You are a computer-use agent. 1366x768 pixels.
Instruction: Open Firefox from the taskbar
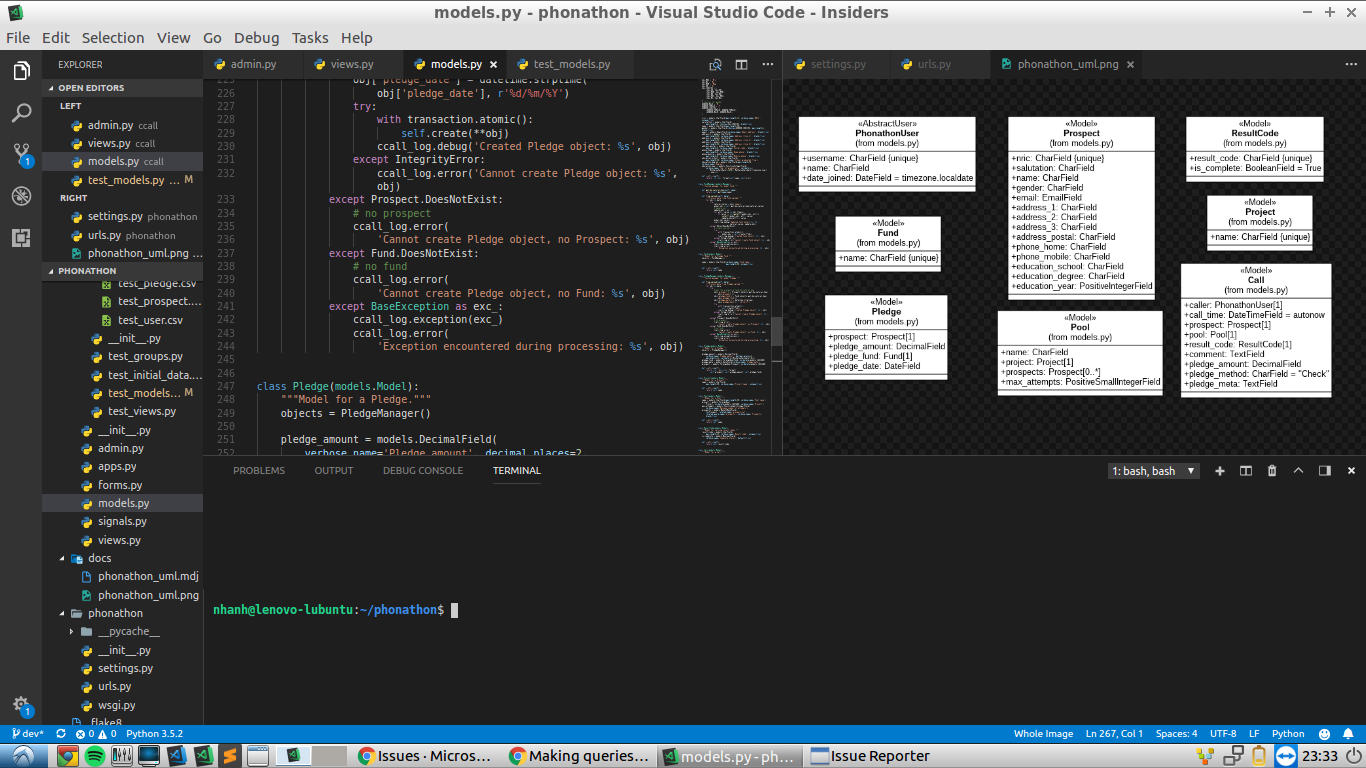tap(66, 755)
